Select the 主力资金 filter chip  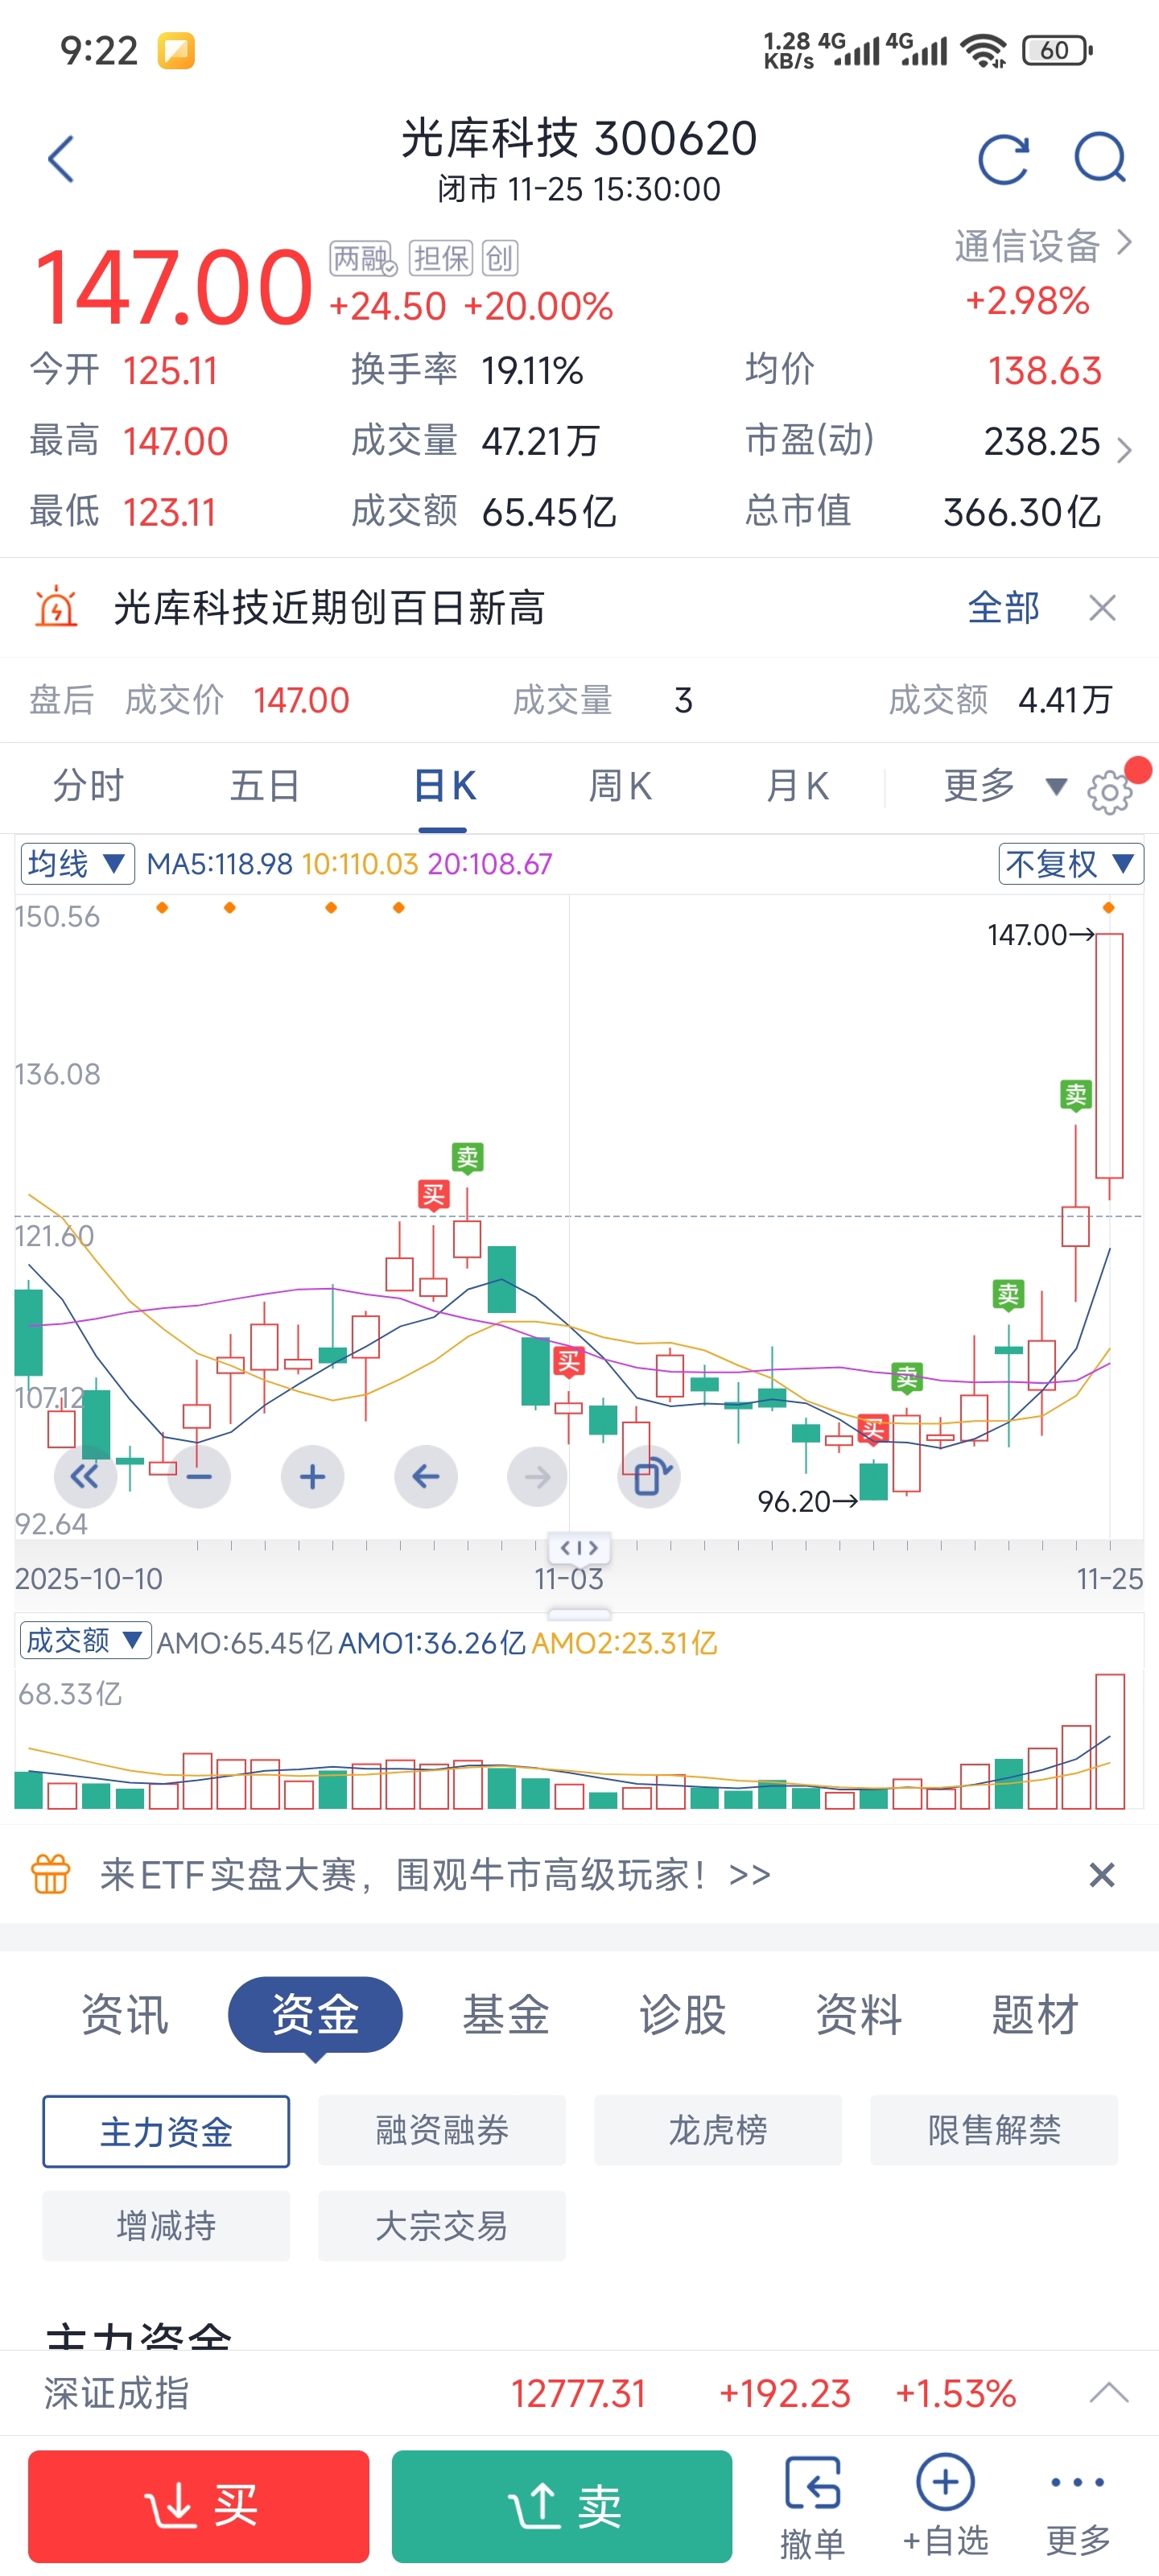(x=166, y=2131)
